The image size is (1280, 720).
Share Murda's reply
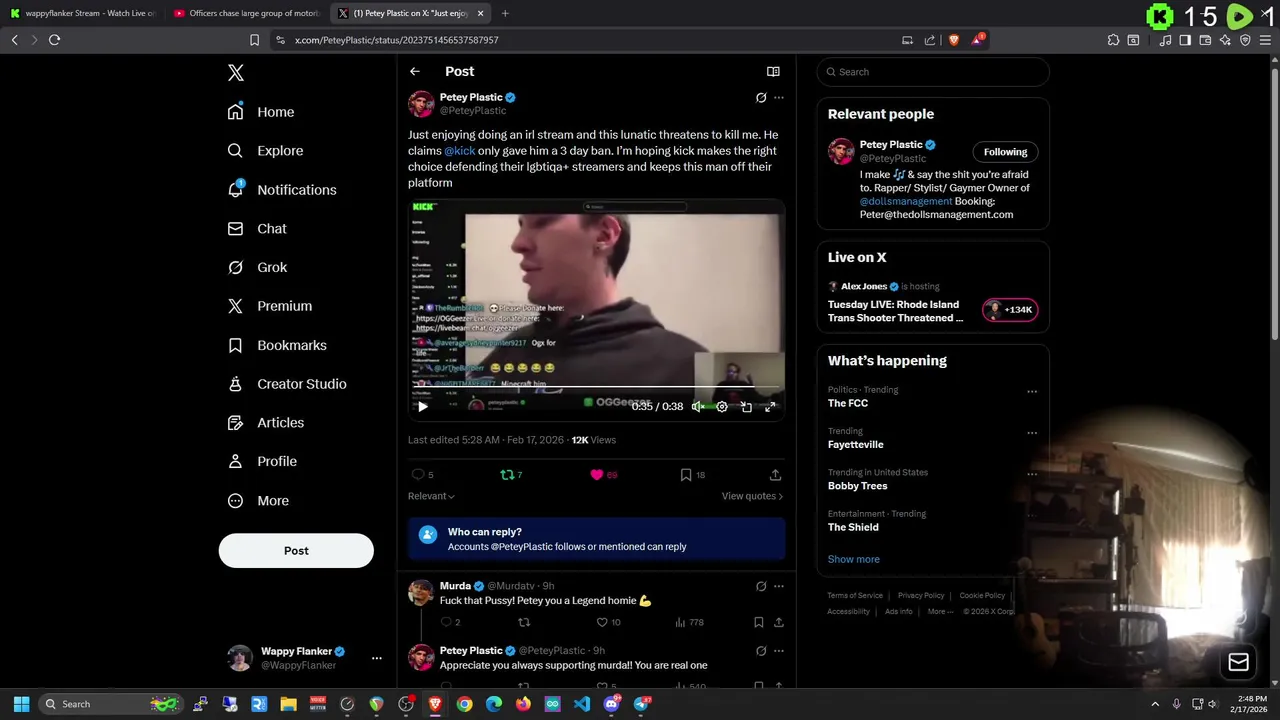coord(778,623)
